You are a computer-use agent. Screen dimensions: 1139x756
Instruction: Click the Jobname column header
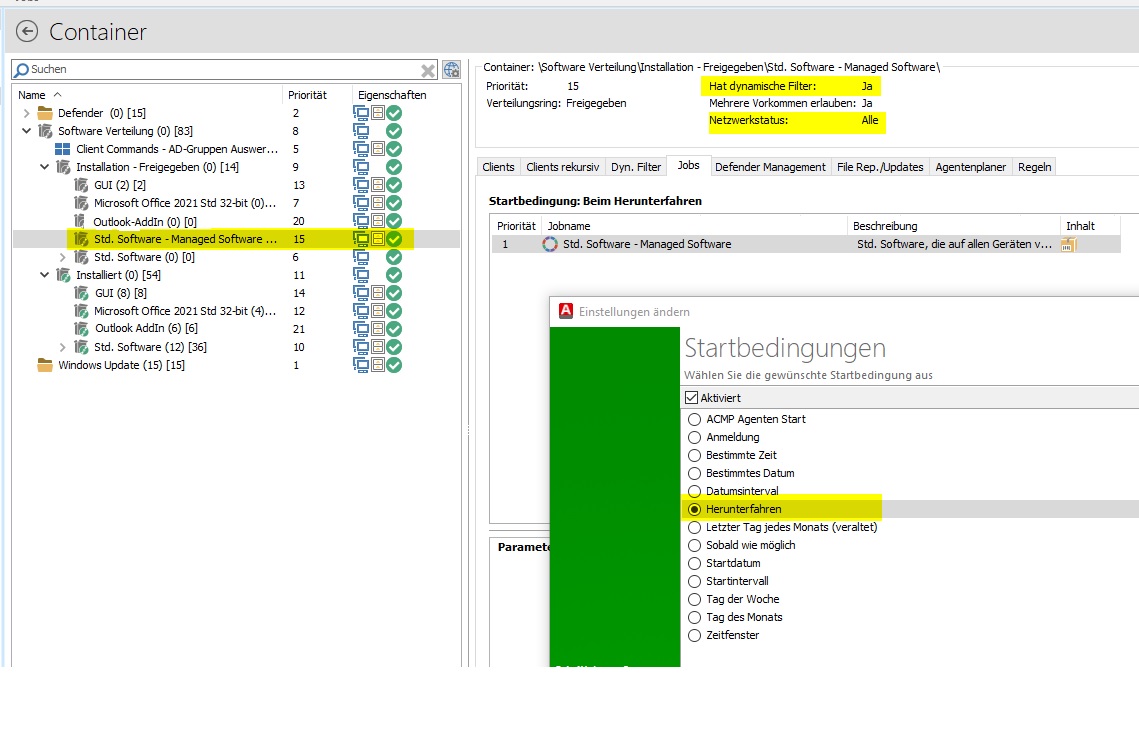click(x=694, y=226)
